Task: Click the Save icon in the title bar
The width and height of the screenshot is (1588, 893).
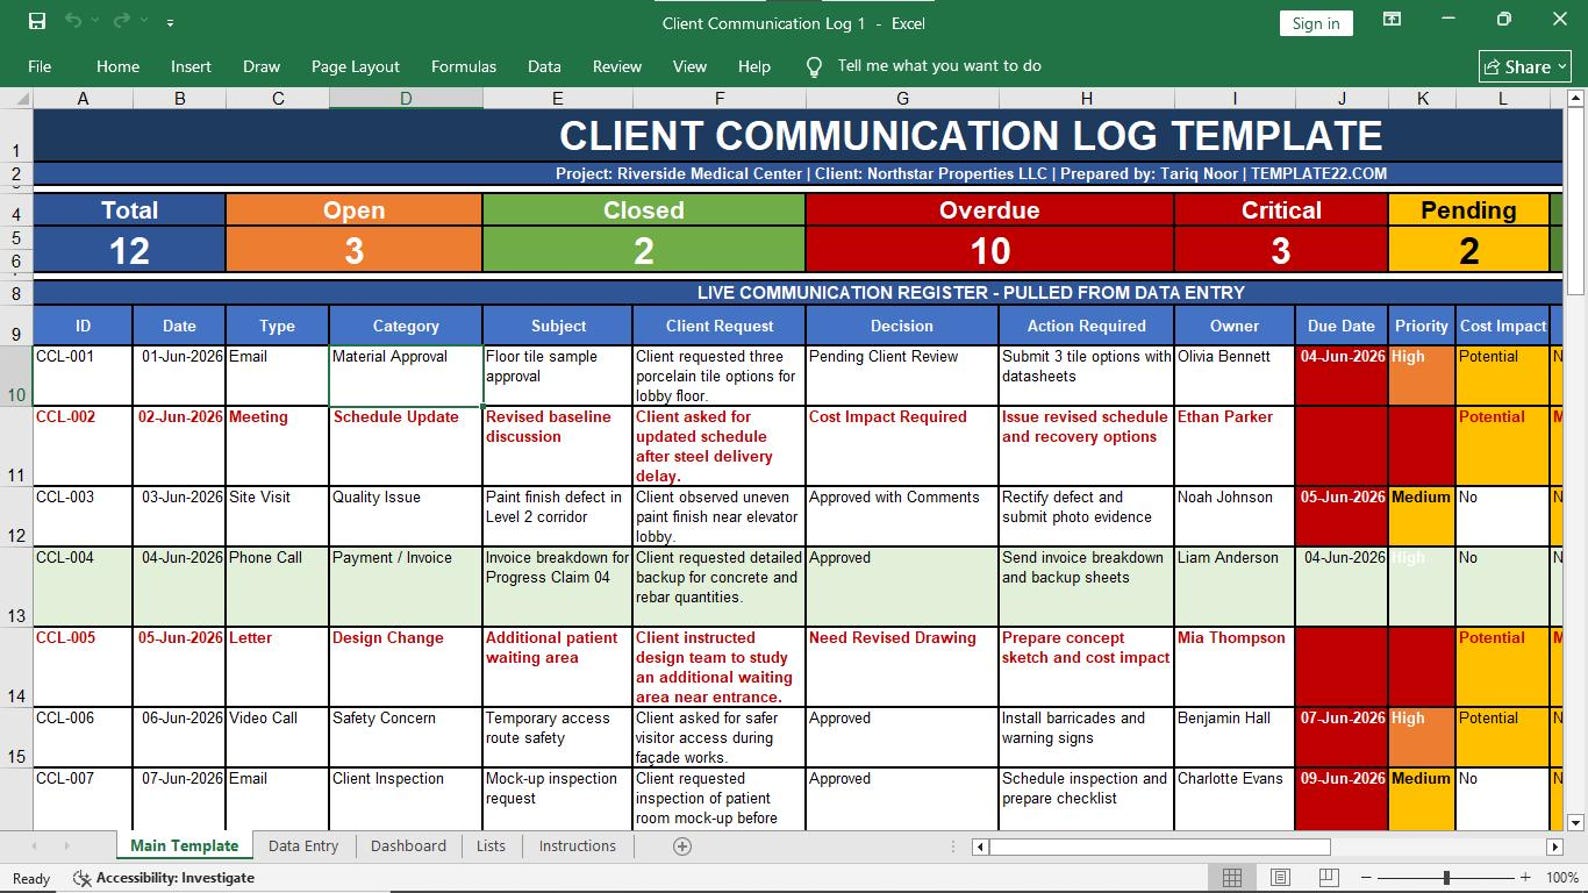Action: tap(37, 21)
